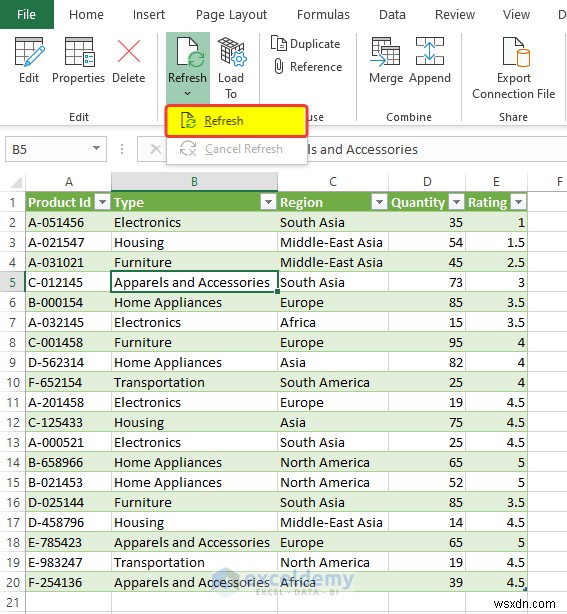Click the cancel X in formula bar
Image resolution: width=567 pixels, height=614 pixels.
(x=155, y=149)
